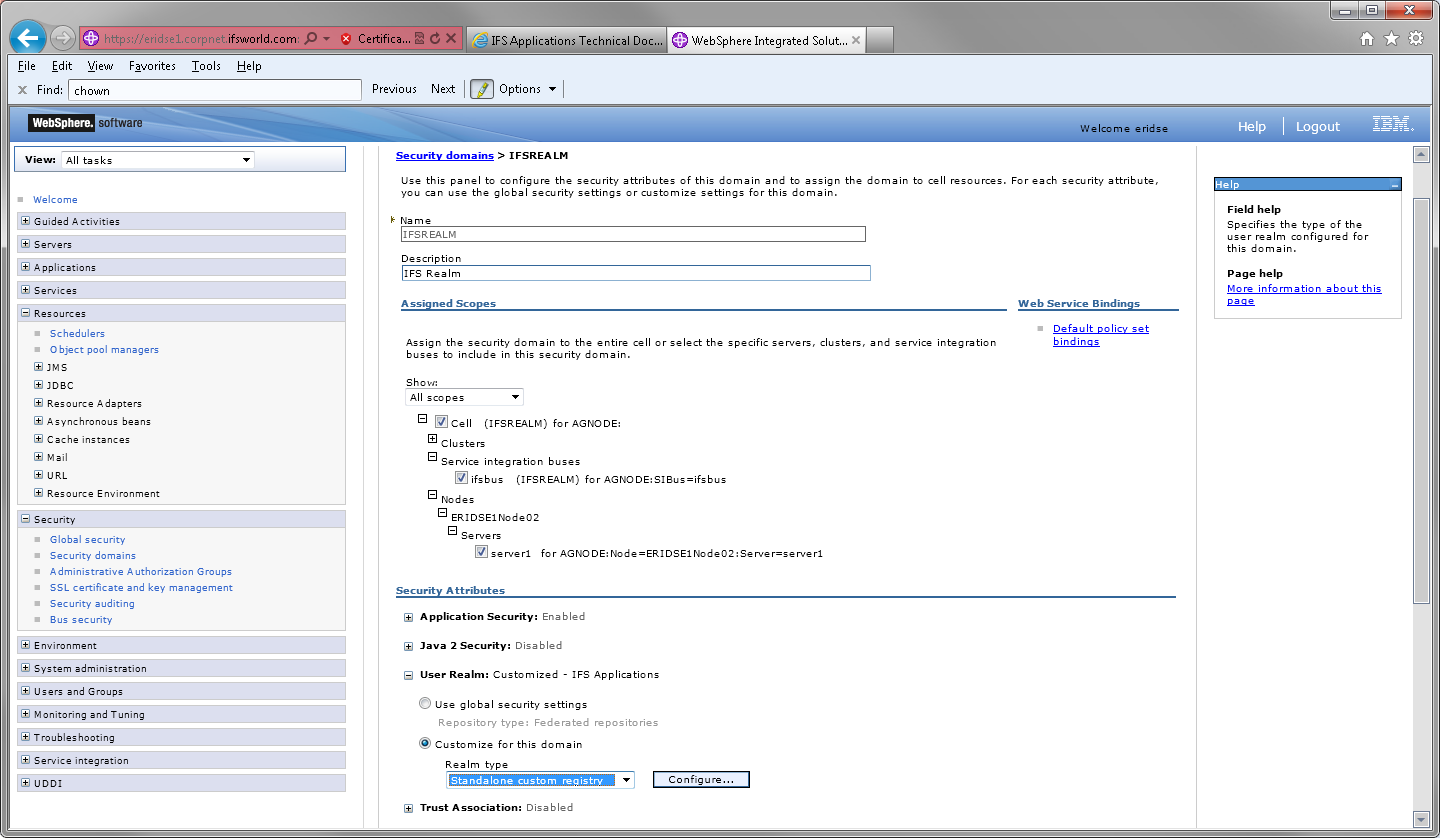Open the View menu
1440x838 pixels.
click(100, 66)
